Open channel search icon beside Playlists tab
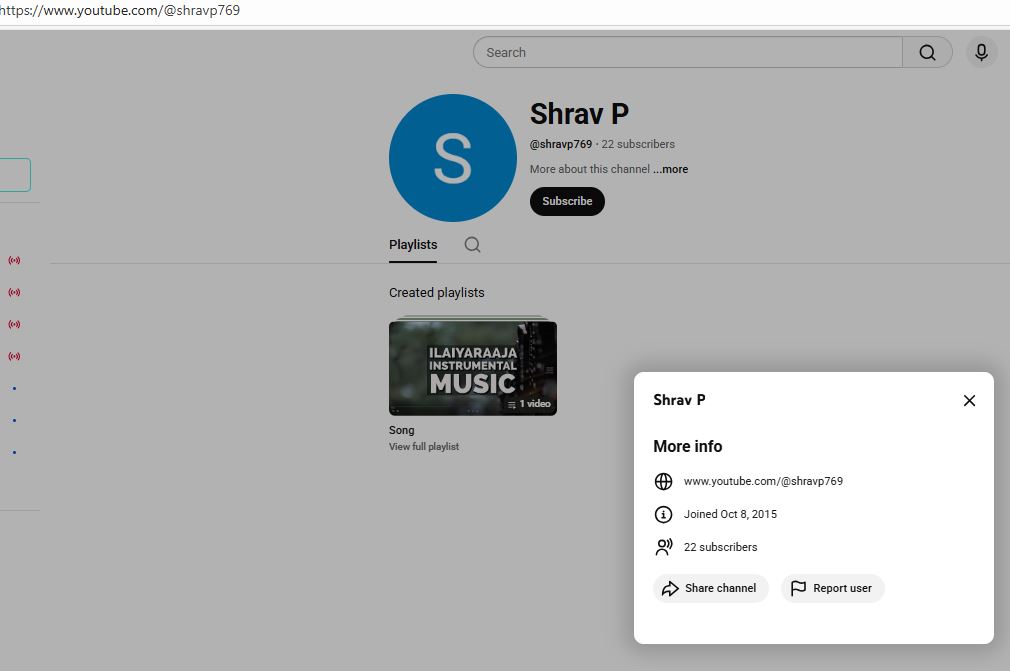1010x671 pixels. pyautogui.click(x=472, y=245)
